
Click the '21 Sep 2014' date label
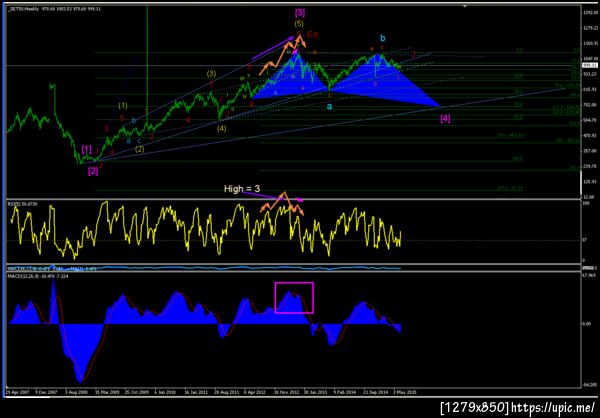click(374, 392)
